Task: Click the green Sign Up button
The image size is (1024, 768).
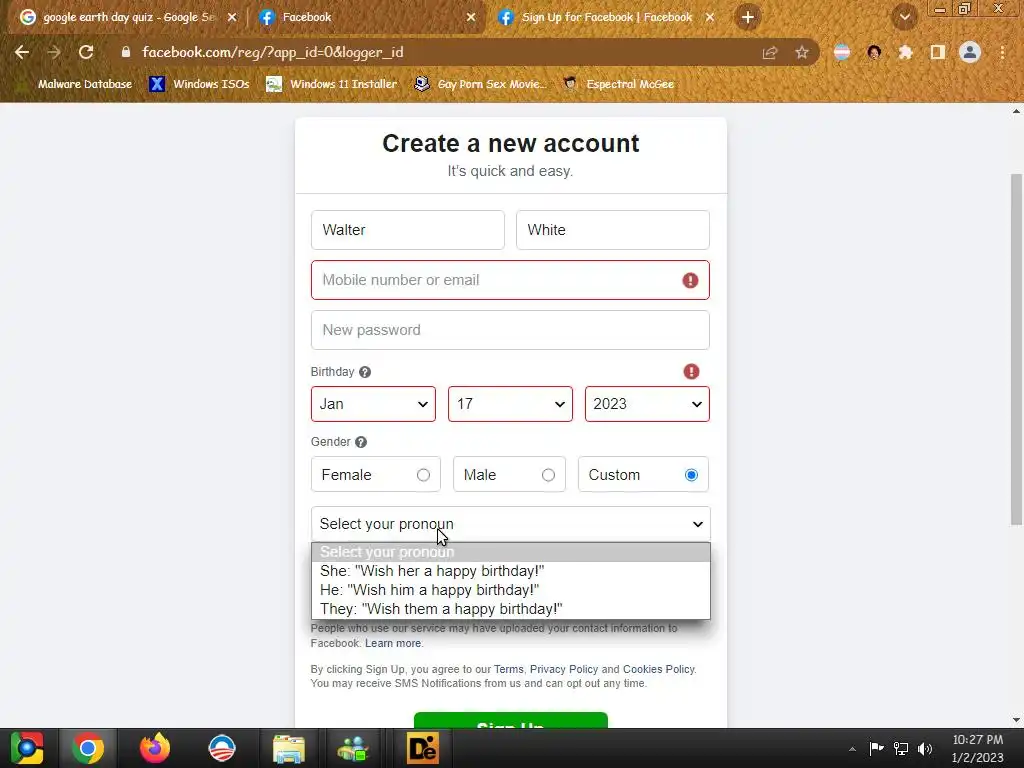Action: pos(511,720)
